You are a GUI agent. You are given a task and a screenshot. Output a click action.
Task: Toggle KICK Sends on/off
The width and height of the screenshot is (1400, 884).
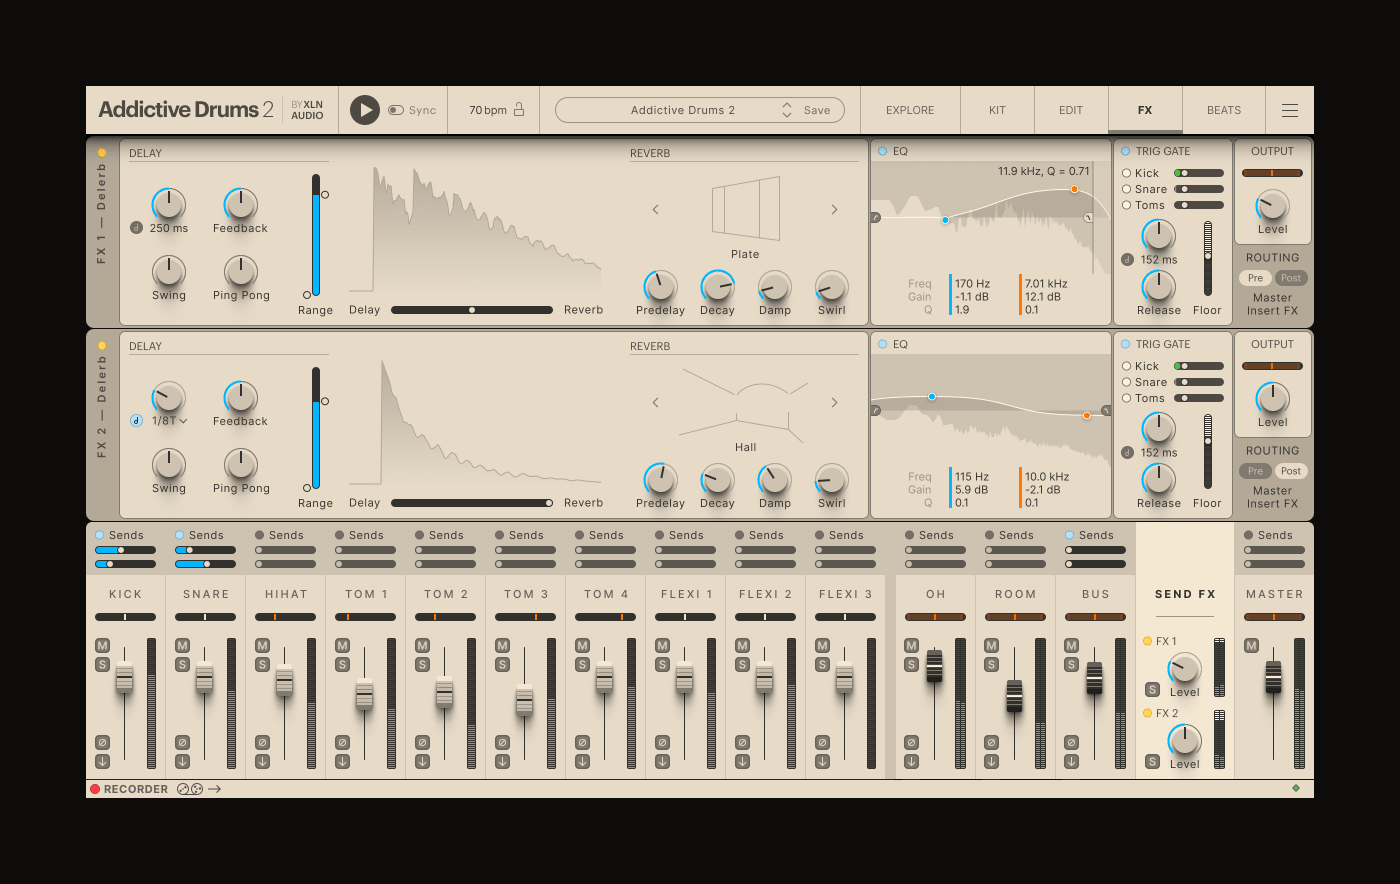pos(100,535)
